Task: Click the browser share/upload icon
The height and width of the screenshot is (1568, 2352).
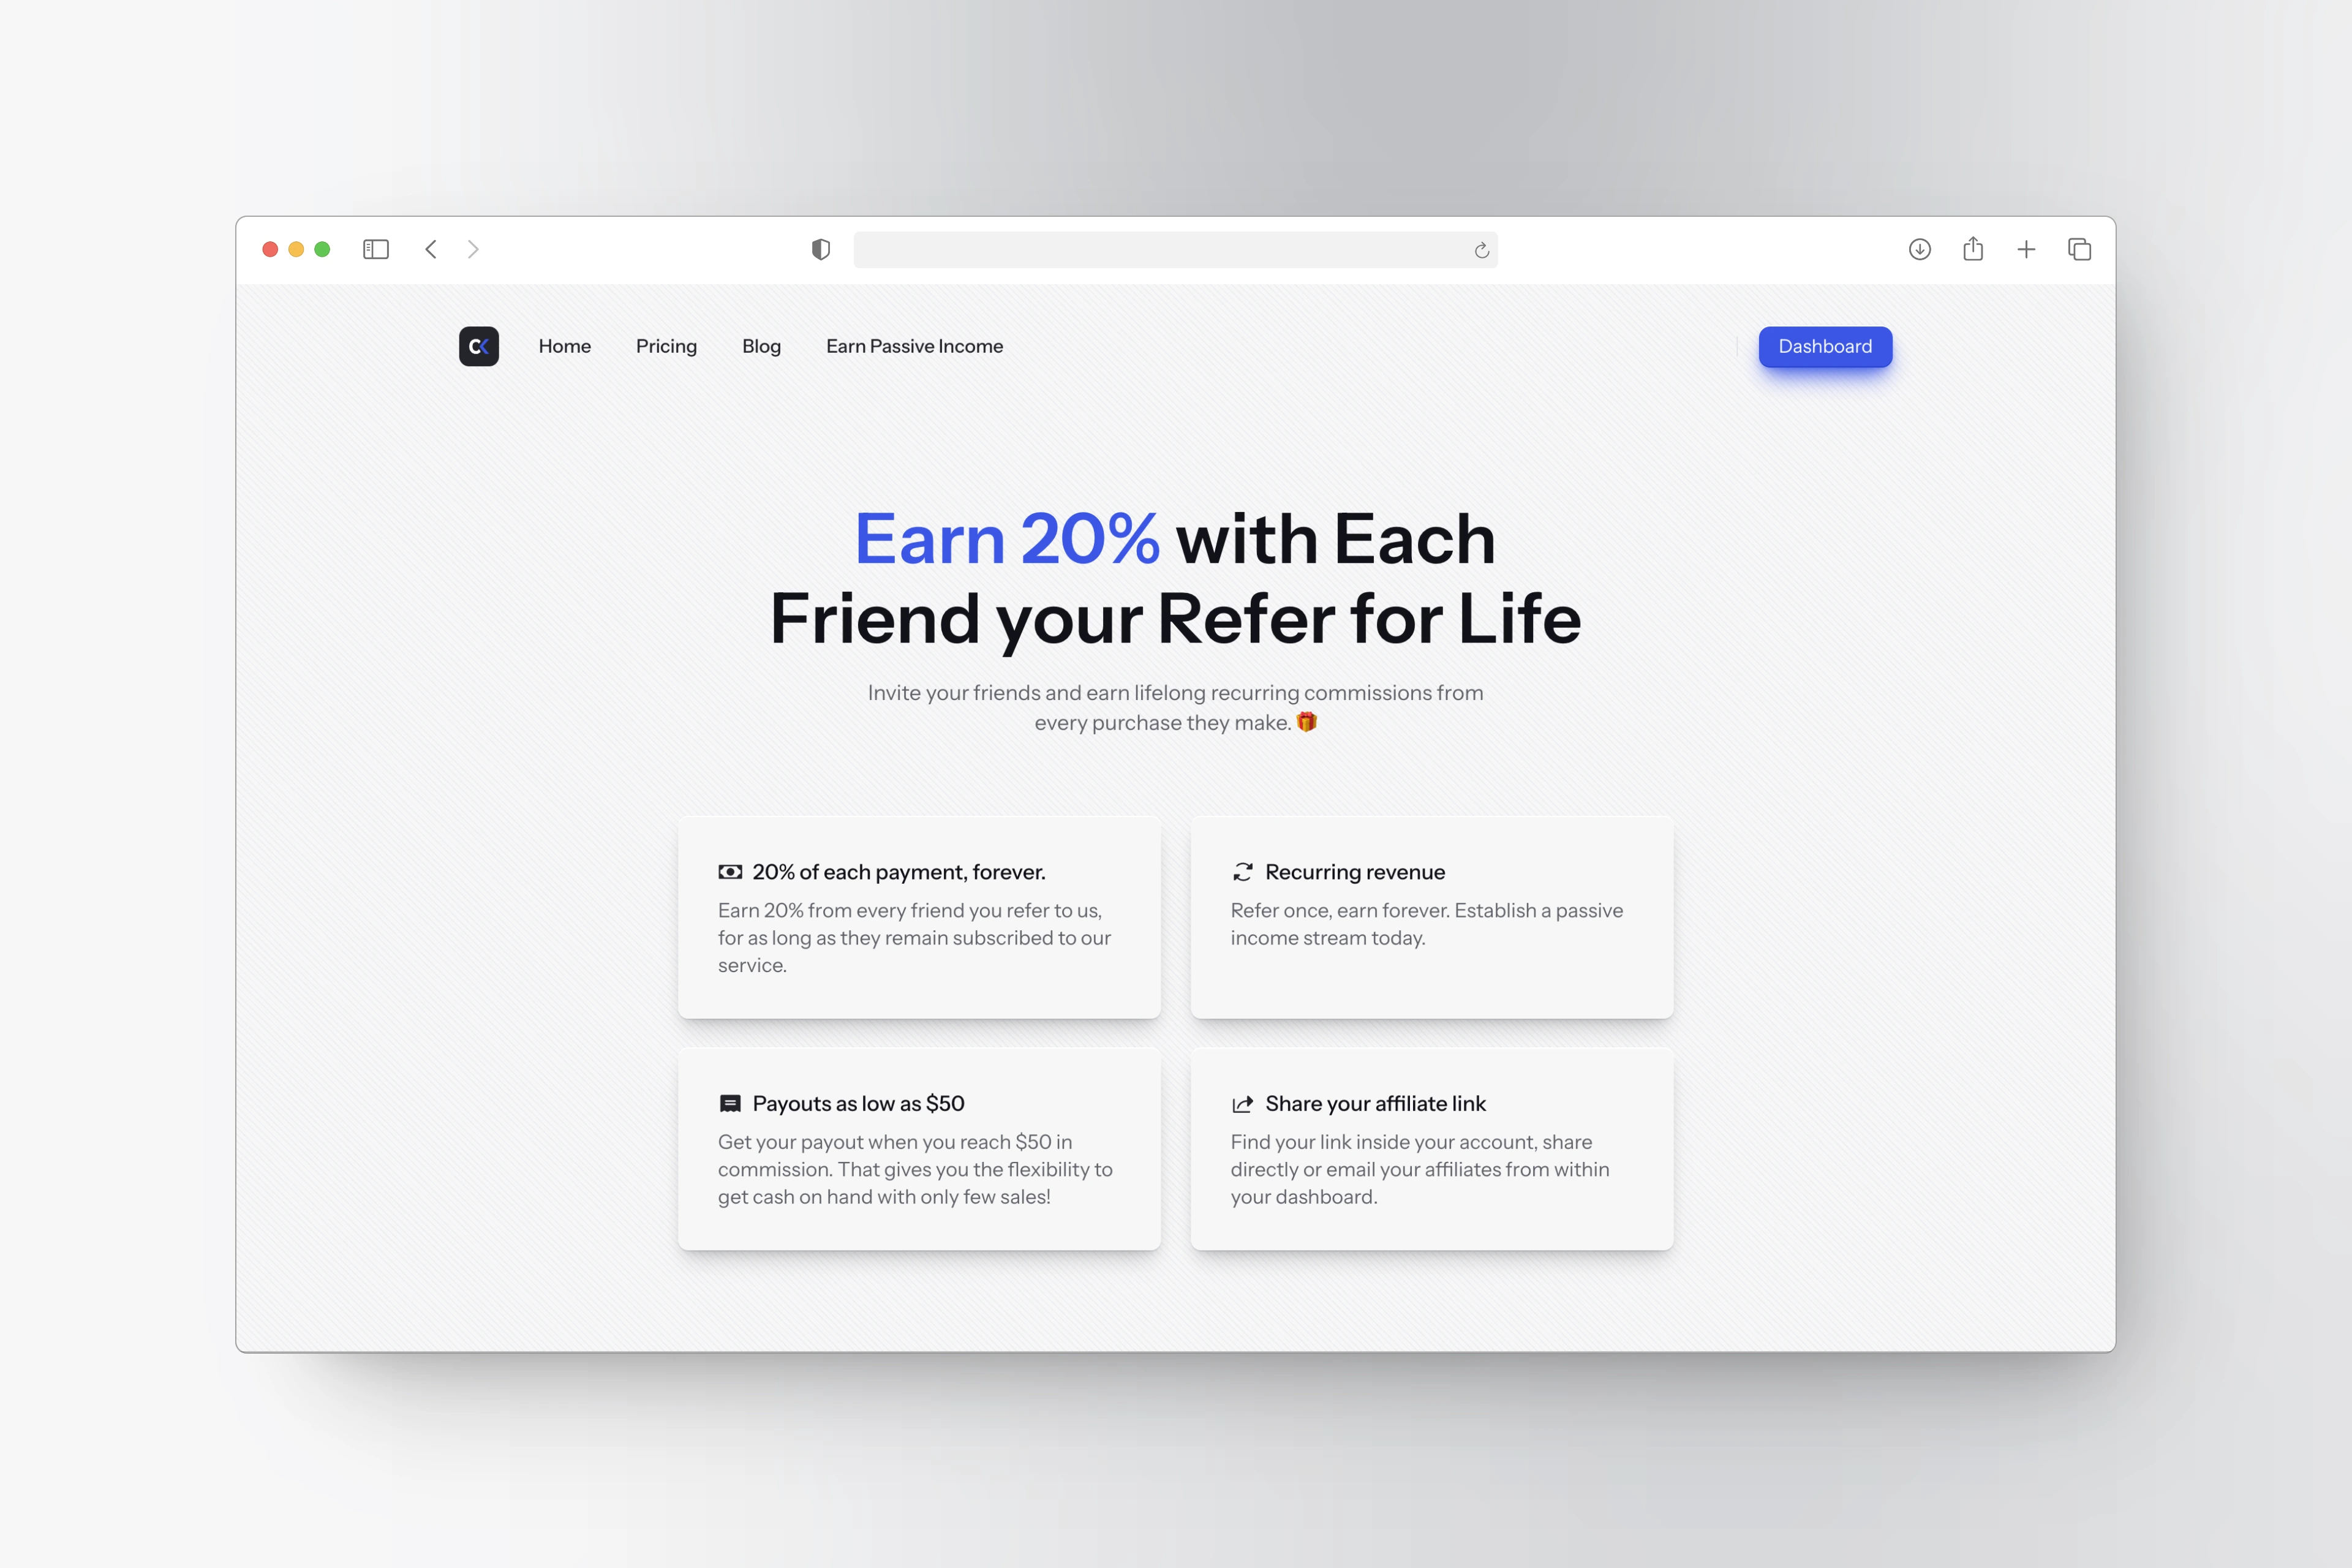Action: coord(1972,249)
